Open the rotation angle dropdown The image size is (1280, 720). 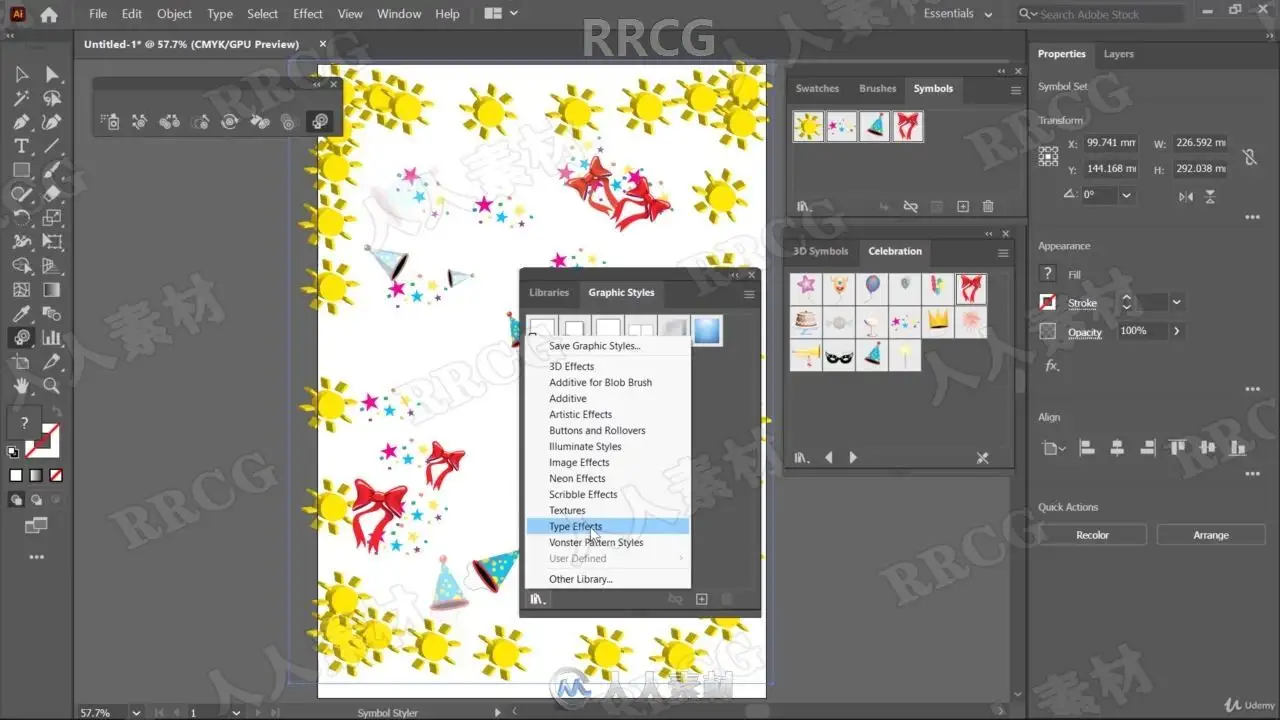(1128, 195)
